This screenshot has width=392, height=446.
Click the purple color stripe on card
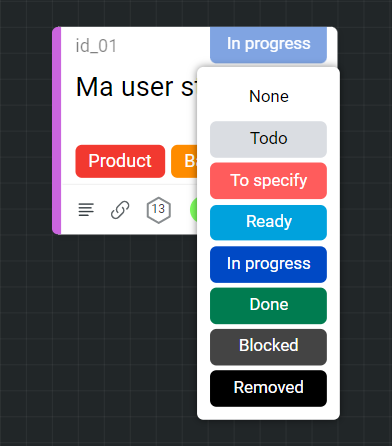(57, 130)
